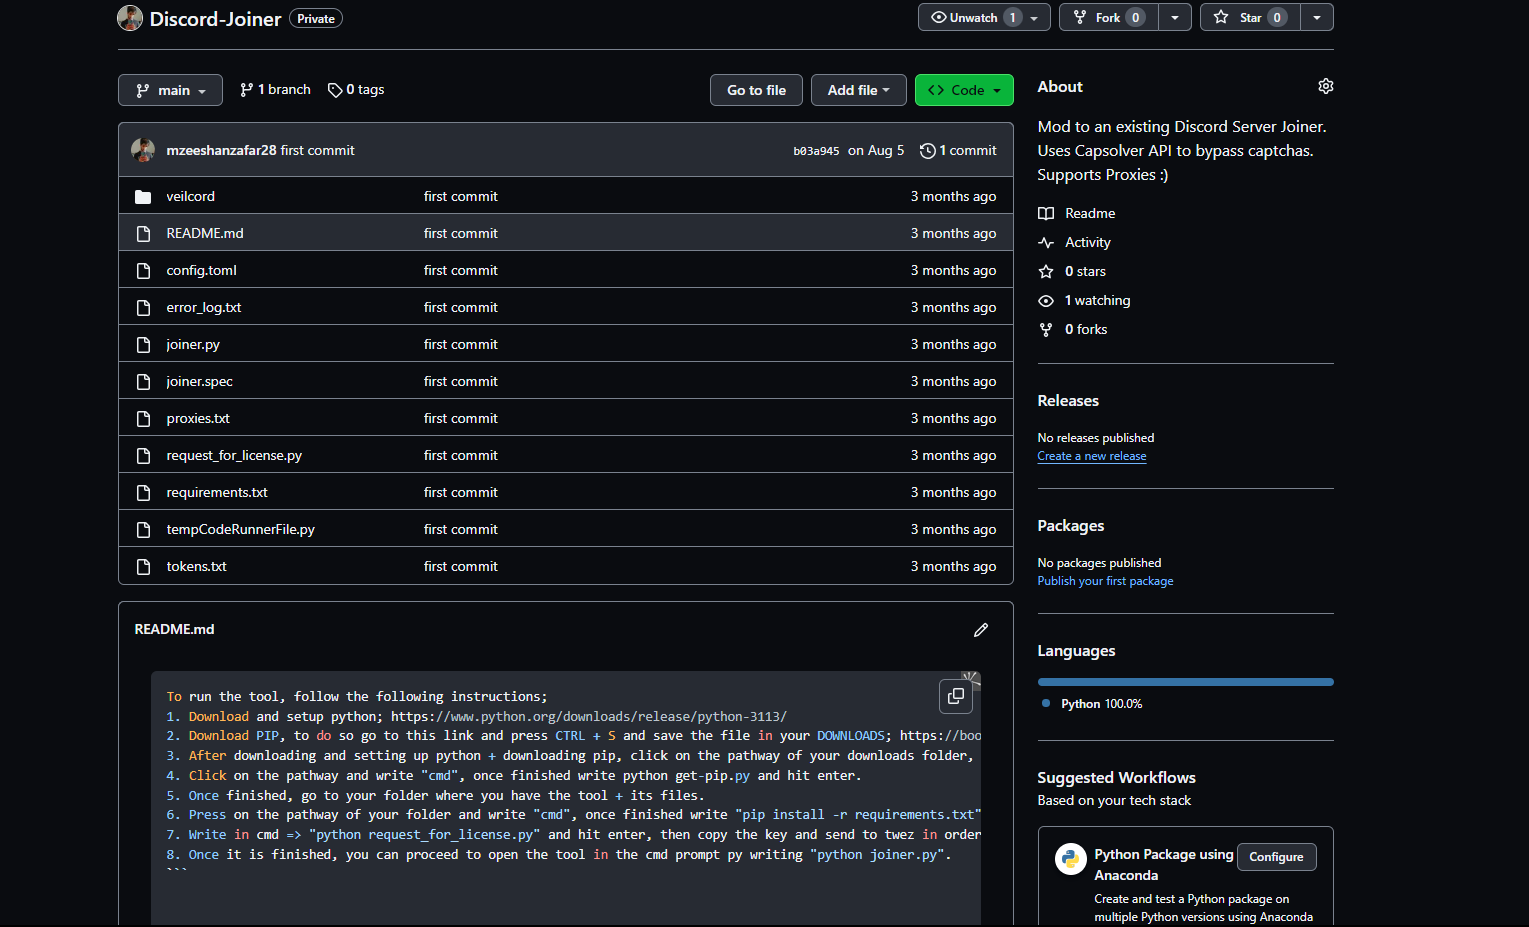This screenshot has height=927, width=1529.
Task: Click the file icon beside joiner.py
Action: (143, 344)
